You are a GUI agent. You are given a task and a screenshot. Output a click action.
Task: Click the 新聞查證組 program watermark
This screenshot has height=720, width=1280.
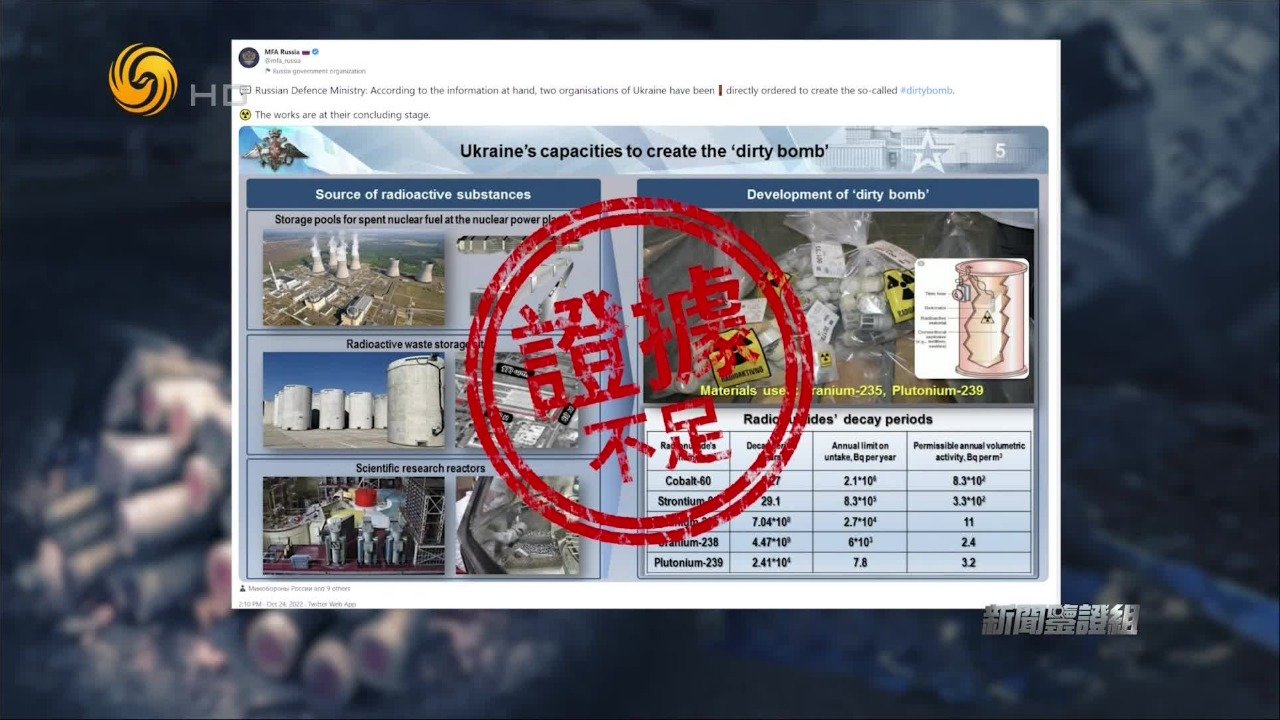pos(1060,621)
